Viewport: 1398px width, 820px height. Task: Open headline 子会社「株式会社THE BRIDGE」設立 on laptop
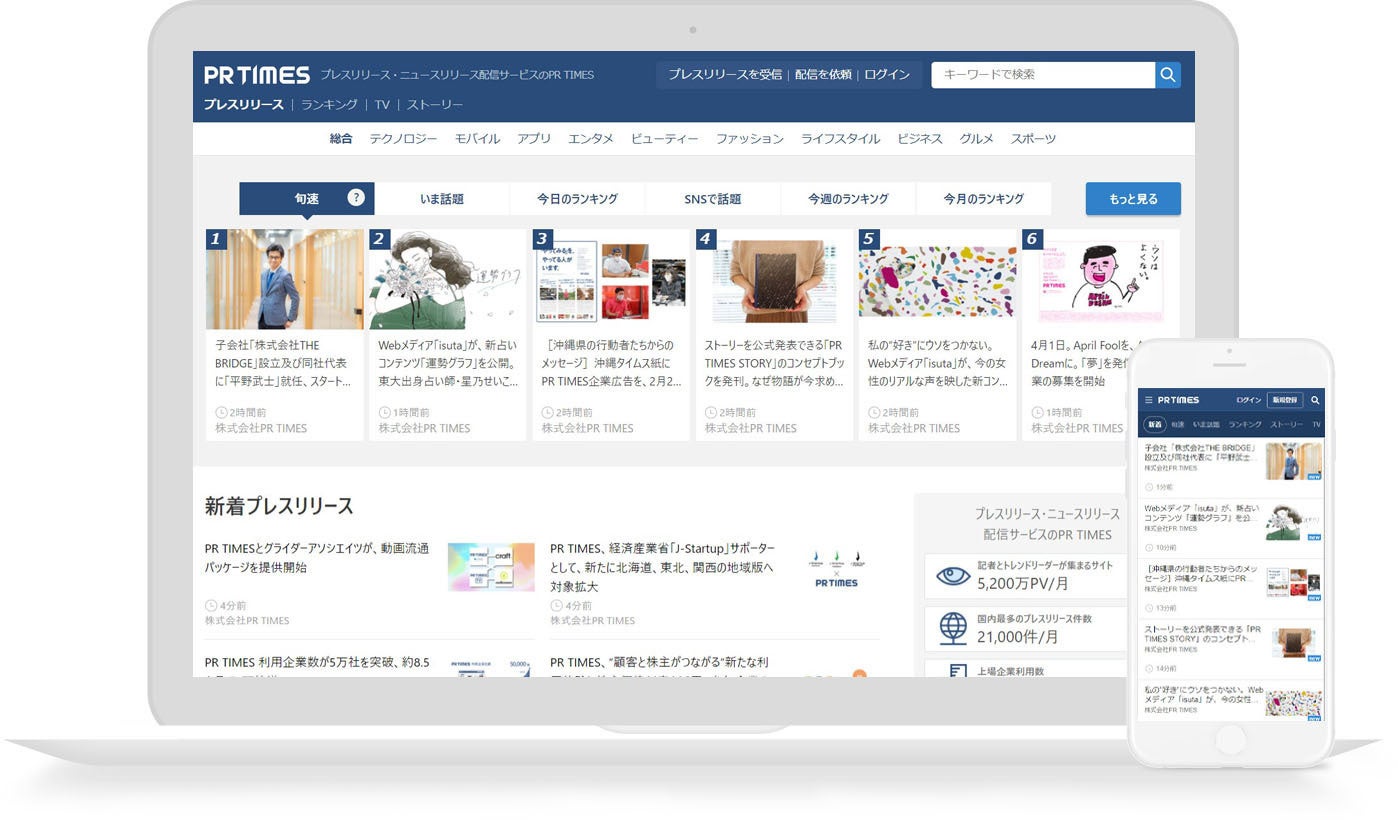tap(283, 363)
